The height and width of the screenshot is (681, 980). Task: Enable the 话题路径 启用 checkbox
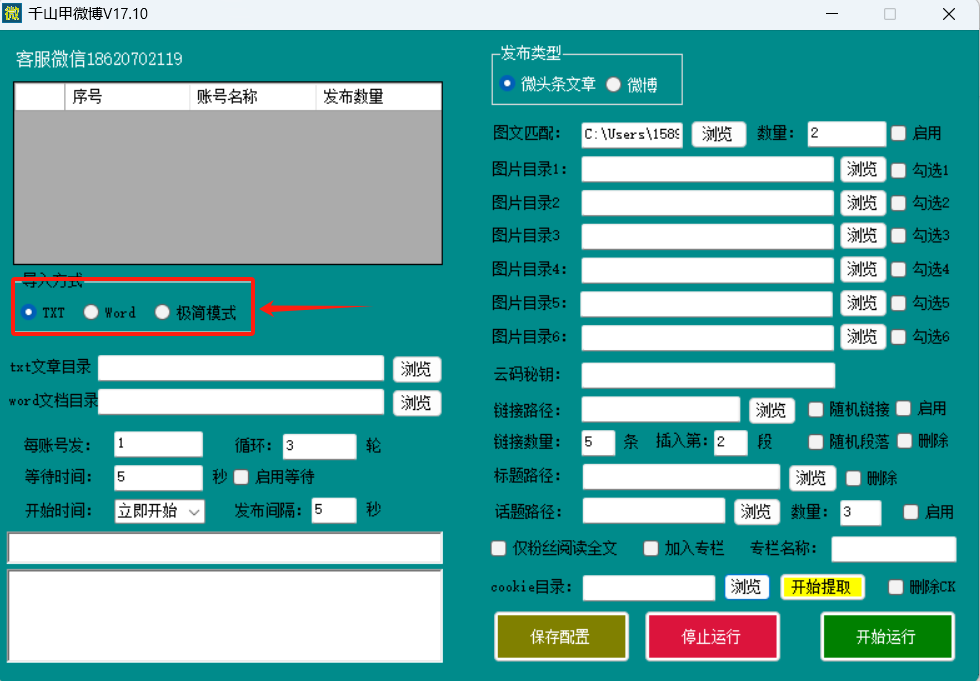[x=911, y=512]
